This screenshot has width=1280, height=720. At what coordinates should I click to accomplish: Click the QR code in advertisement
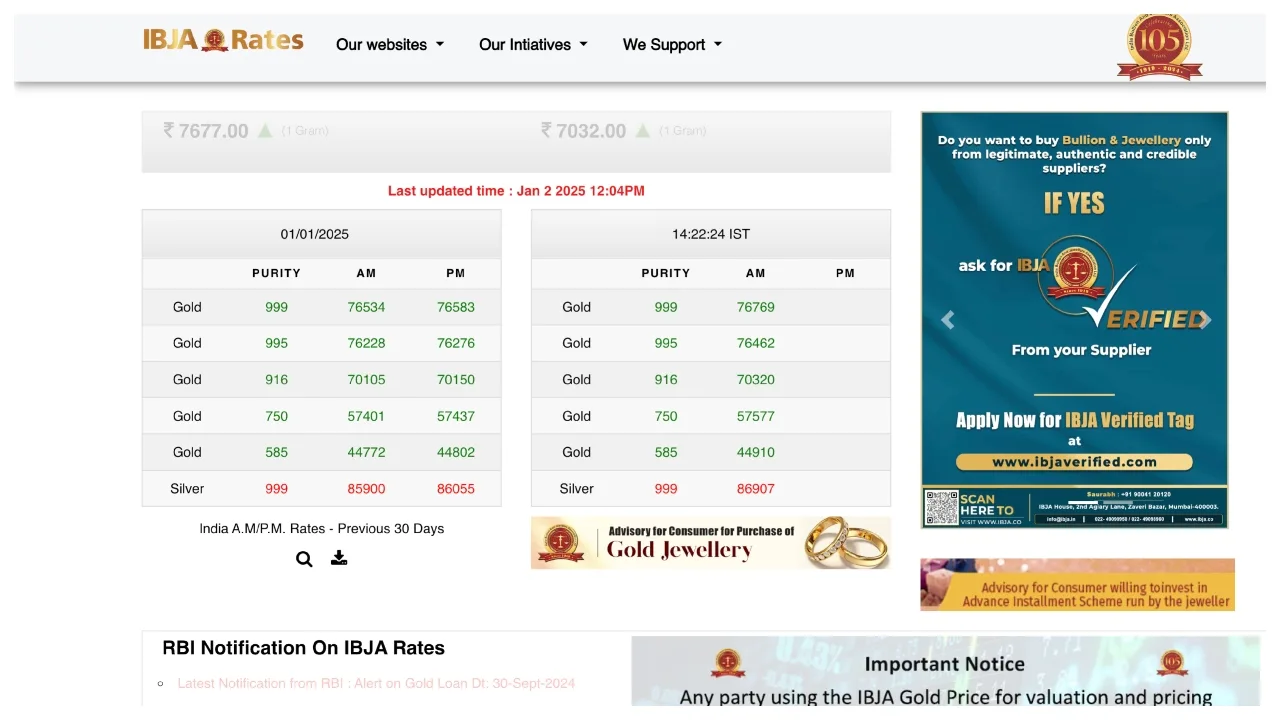[x=941, y=507]
